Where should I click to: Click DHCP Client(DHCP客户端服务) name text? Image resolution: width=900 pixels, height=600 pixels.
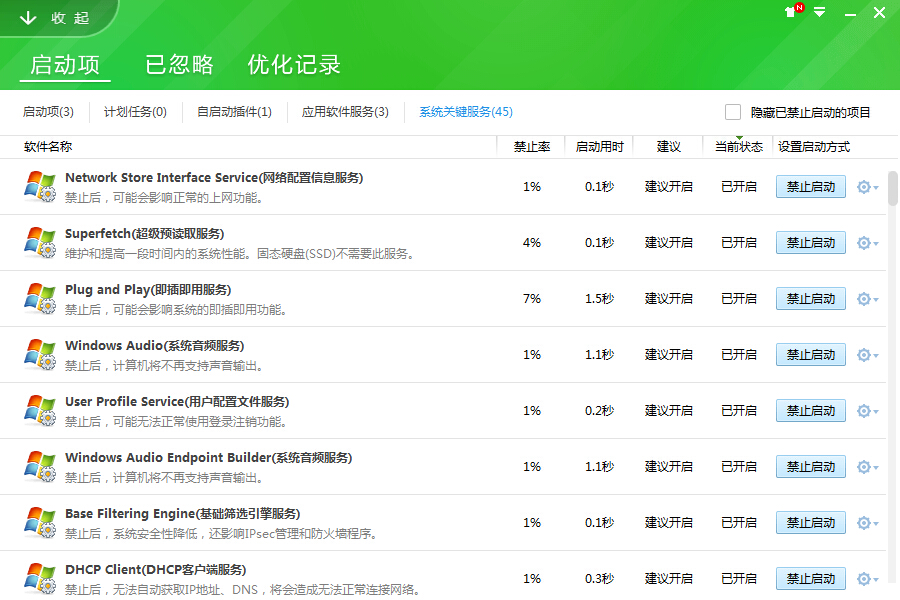coord(156,570)
